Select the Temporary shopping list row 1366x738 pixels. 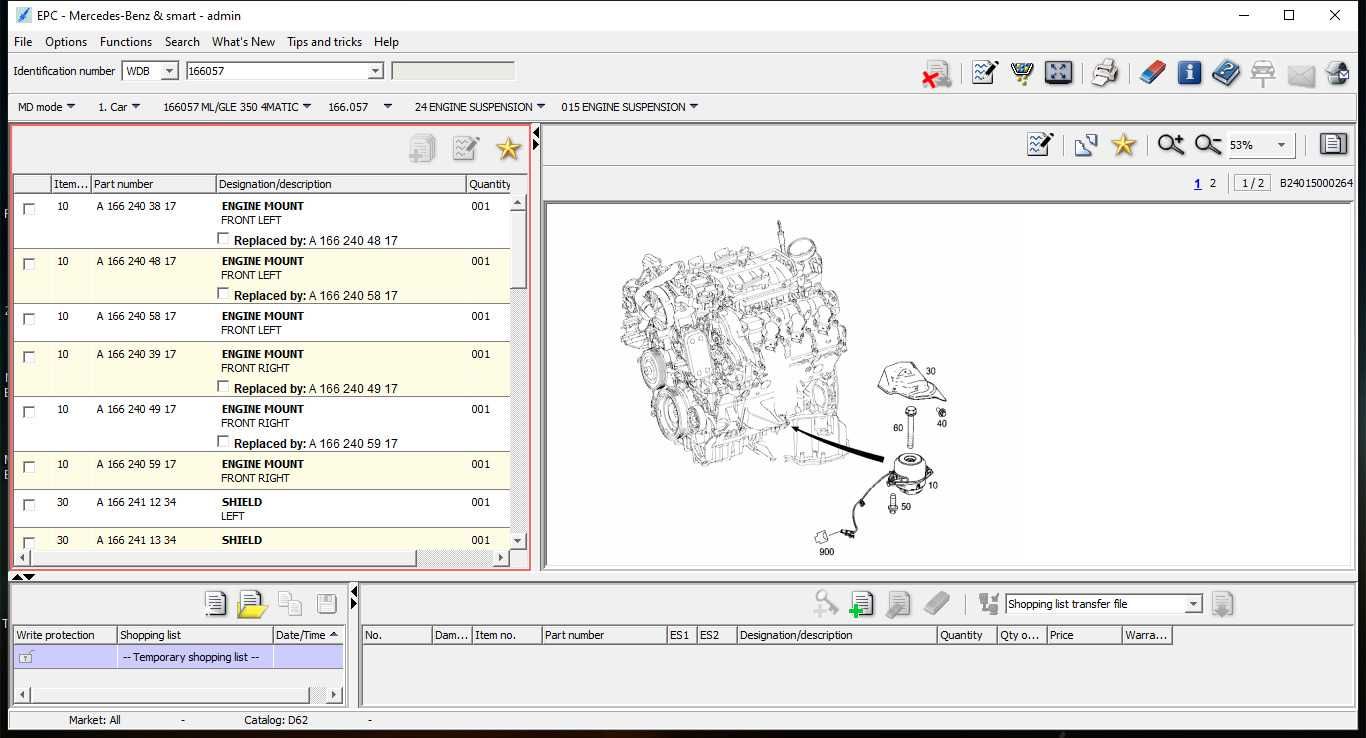pyautogui.click(x=178, y=657)
